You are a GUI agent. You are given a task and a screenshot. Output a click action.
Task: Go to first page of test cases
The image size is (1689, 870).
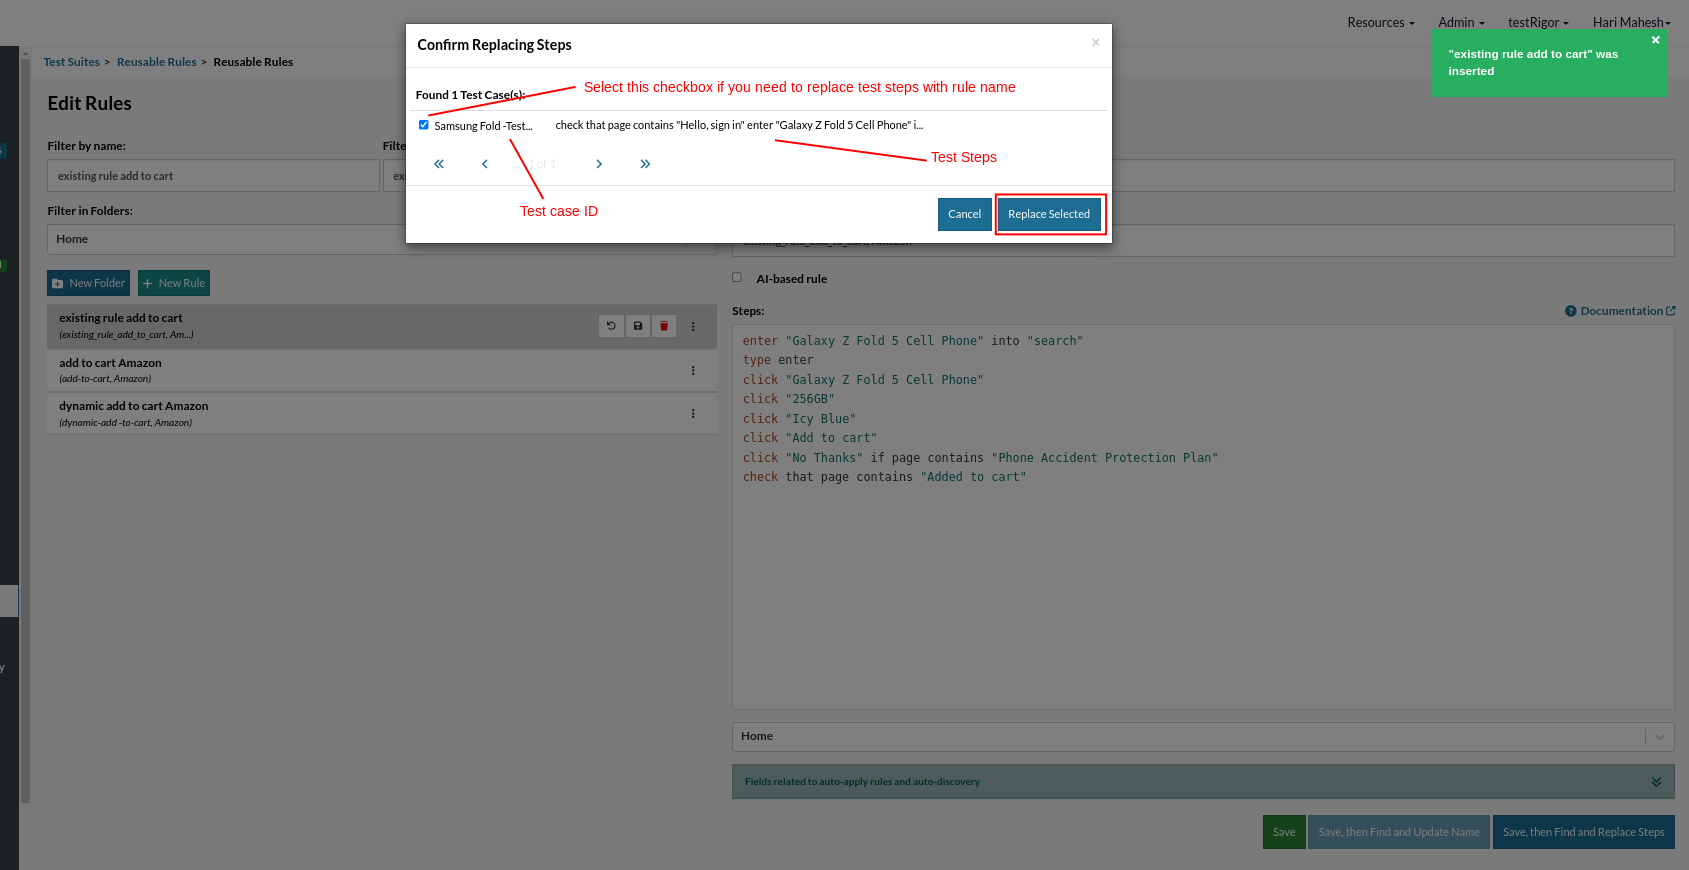pos(438,164)
